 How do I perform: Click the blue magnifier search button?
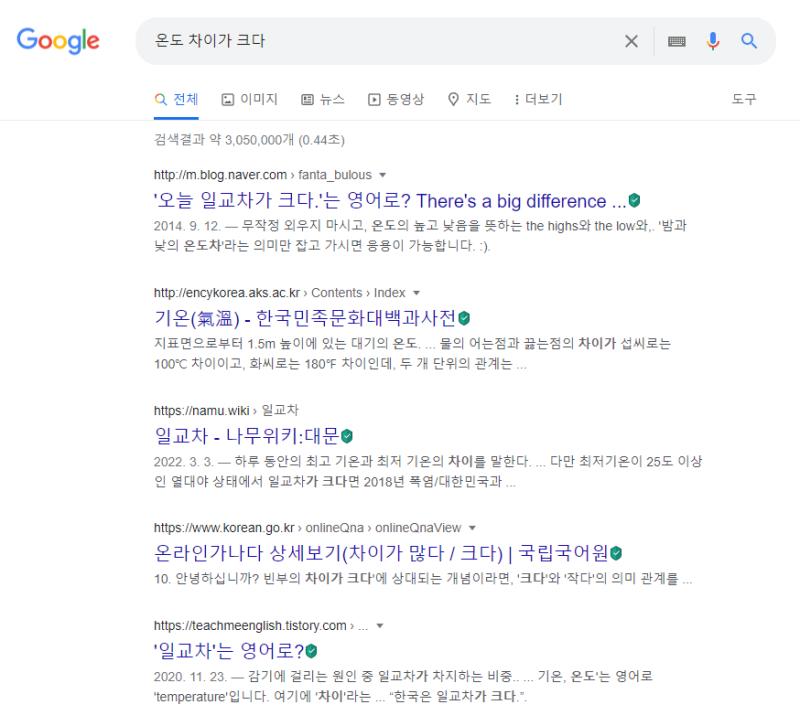pyautogui.click(x=748, y=41)
